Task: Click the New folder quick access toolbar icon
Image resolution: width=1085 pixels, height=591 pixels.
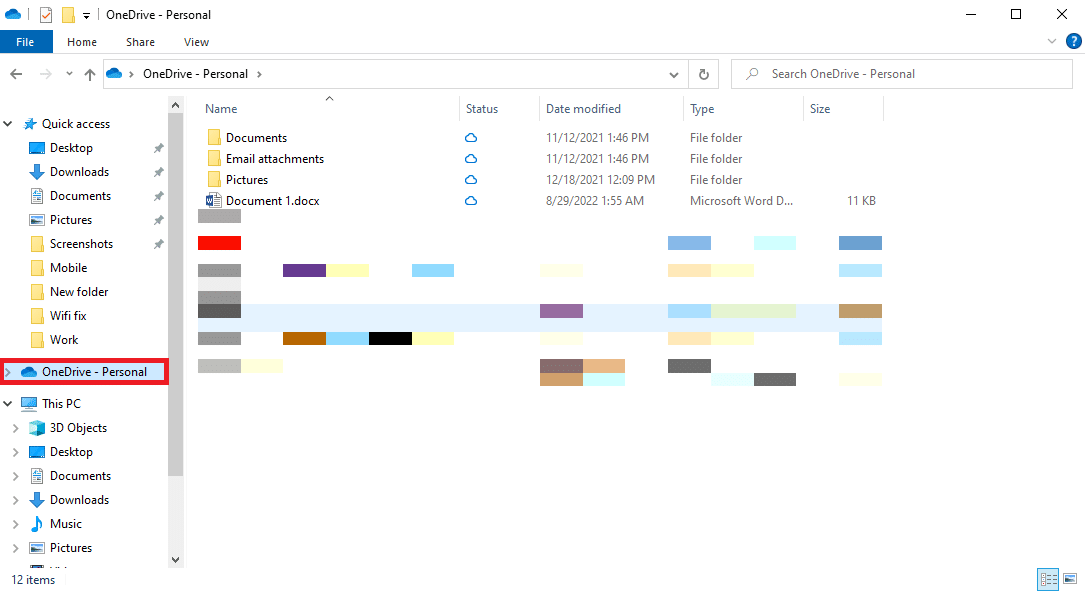Action: [68, 15]
